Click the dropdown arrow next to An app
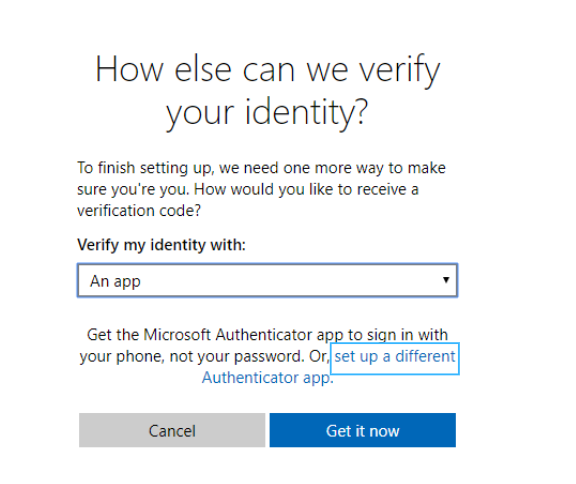The height and width of the screenshot is (484, 576). tap(446, 280)
